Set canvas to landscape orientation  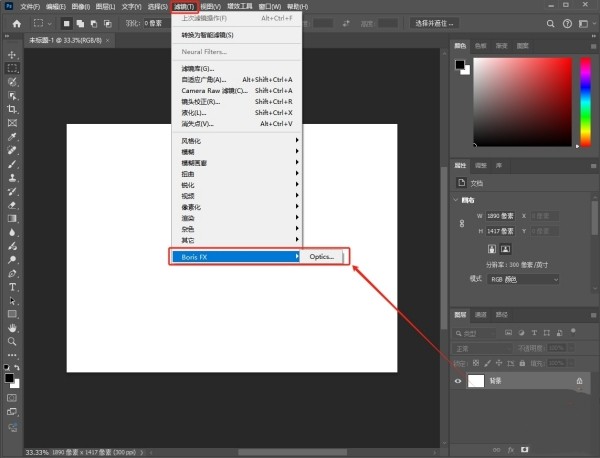pos(506,248)
